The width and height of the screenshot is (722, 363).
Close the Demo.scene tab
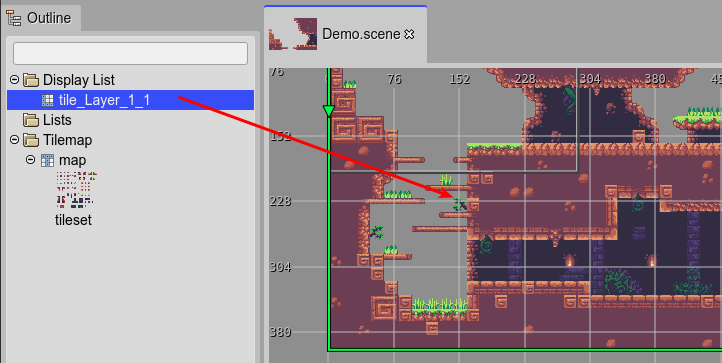point(409,34)
